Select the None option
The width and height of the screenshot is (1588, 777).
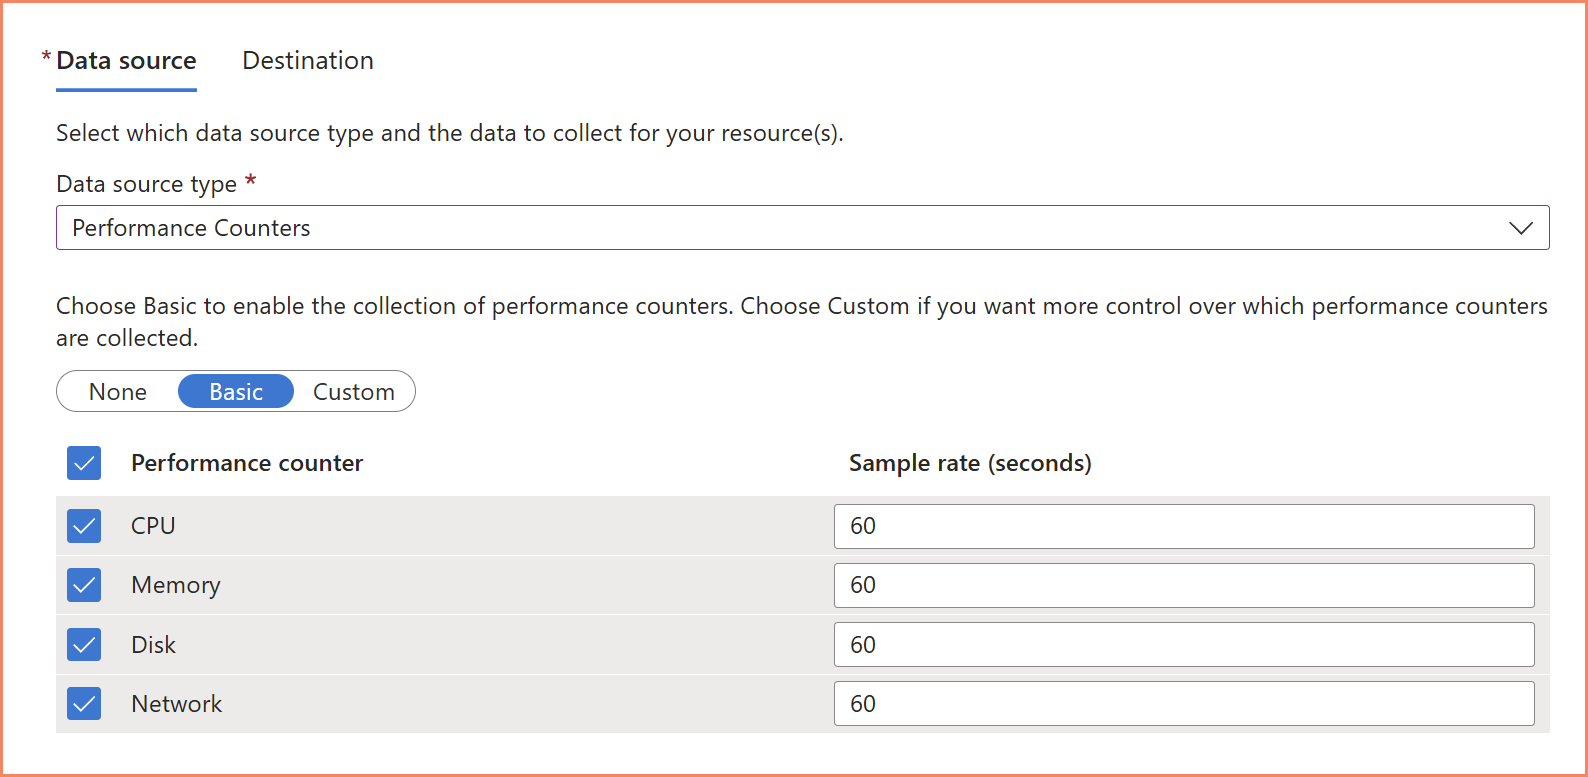(x=117, y=391)
